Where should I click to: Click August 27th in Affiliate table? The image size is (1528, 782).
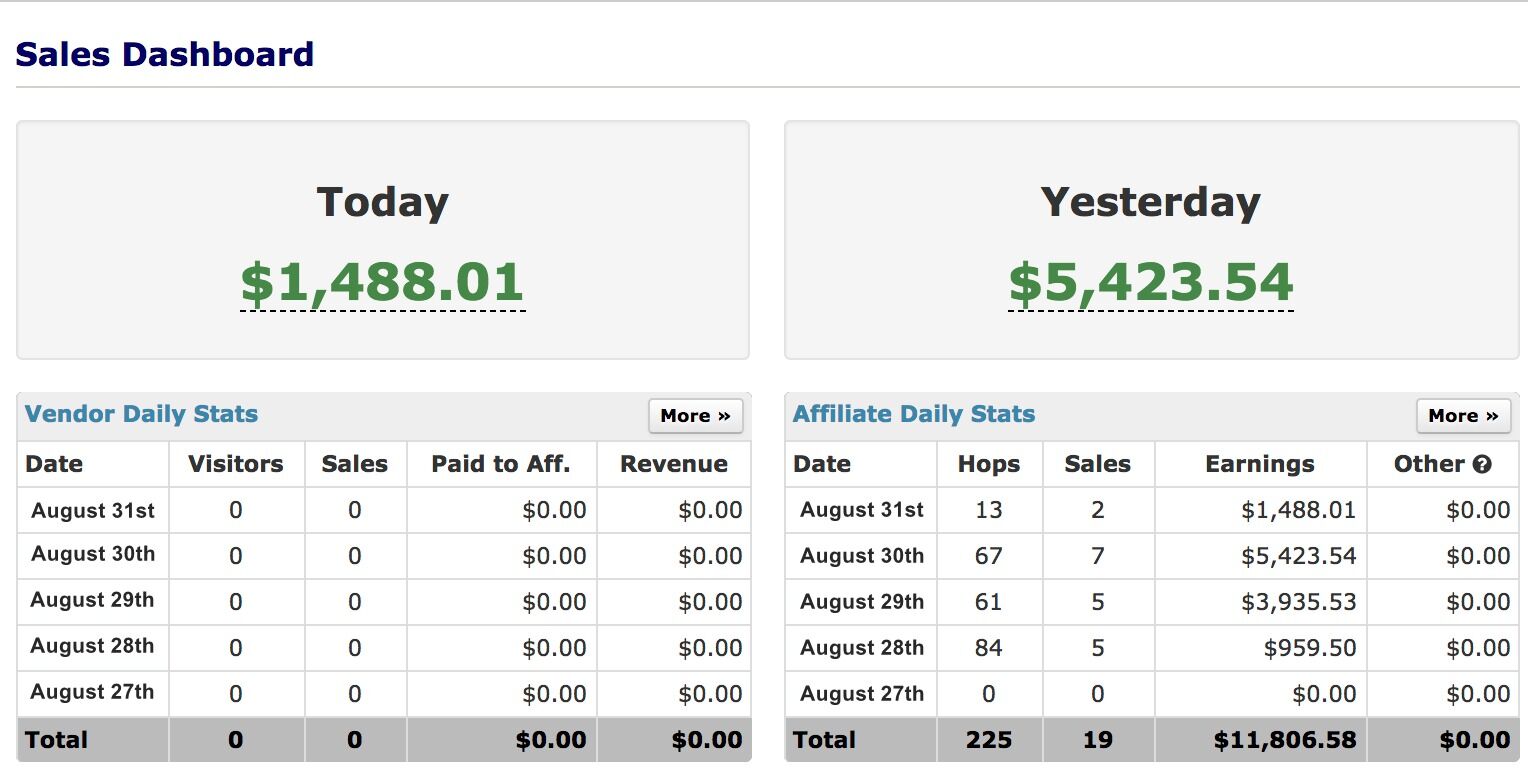(862, 694)
